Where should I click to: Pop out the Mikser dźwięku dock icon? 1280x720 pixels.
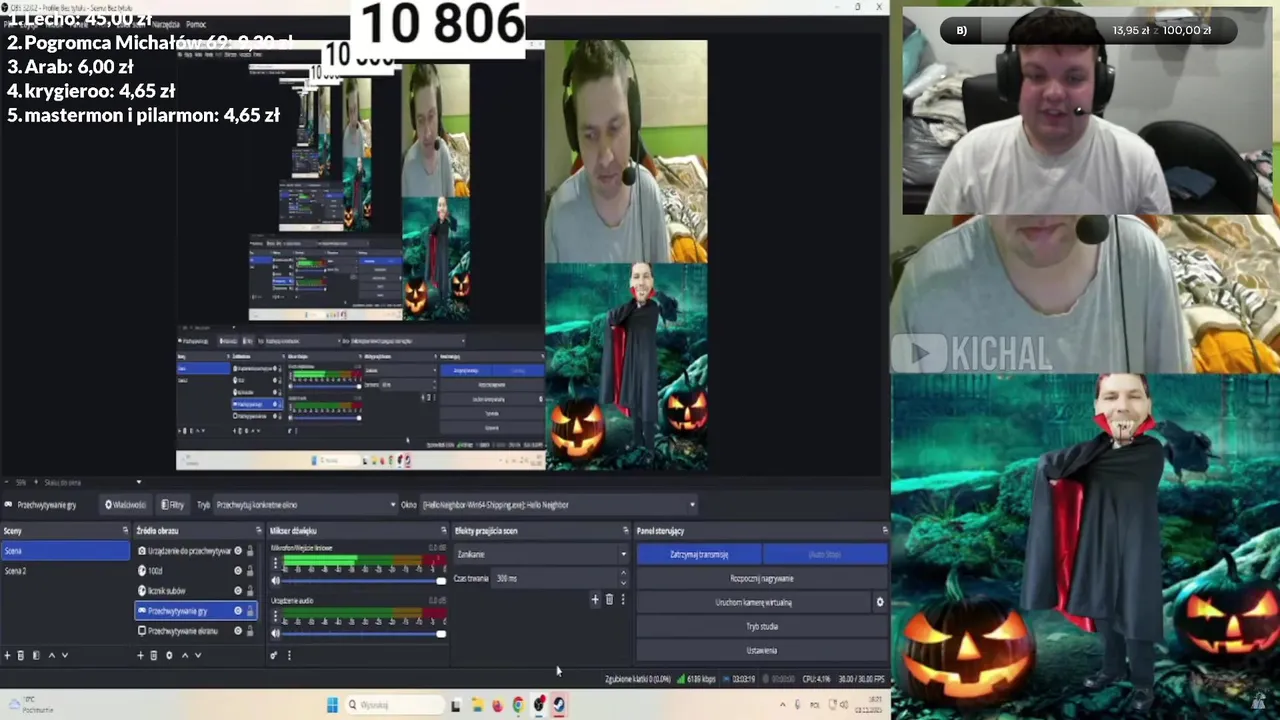coord(443,530)
